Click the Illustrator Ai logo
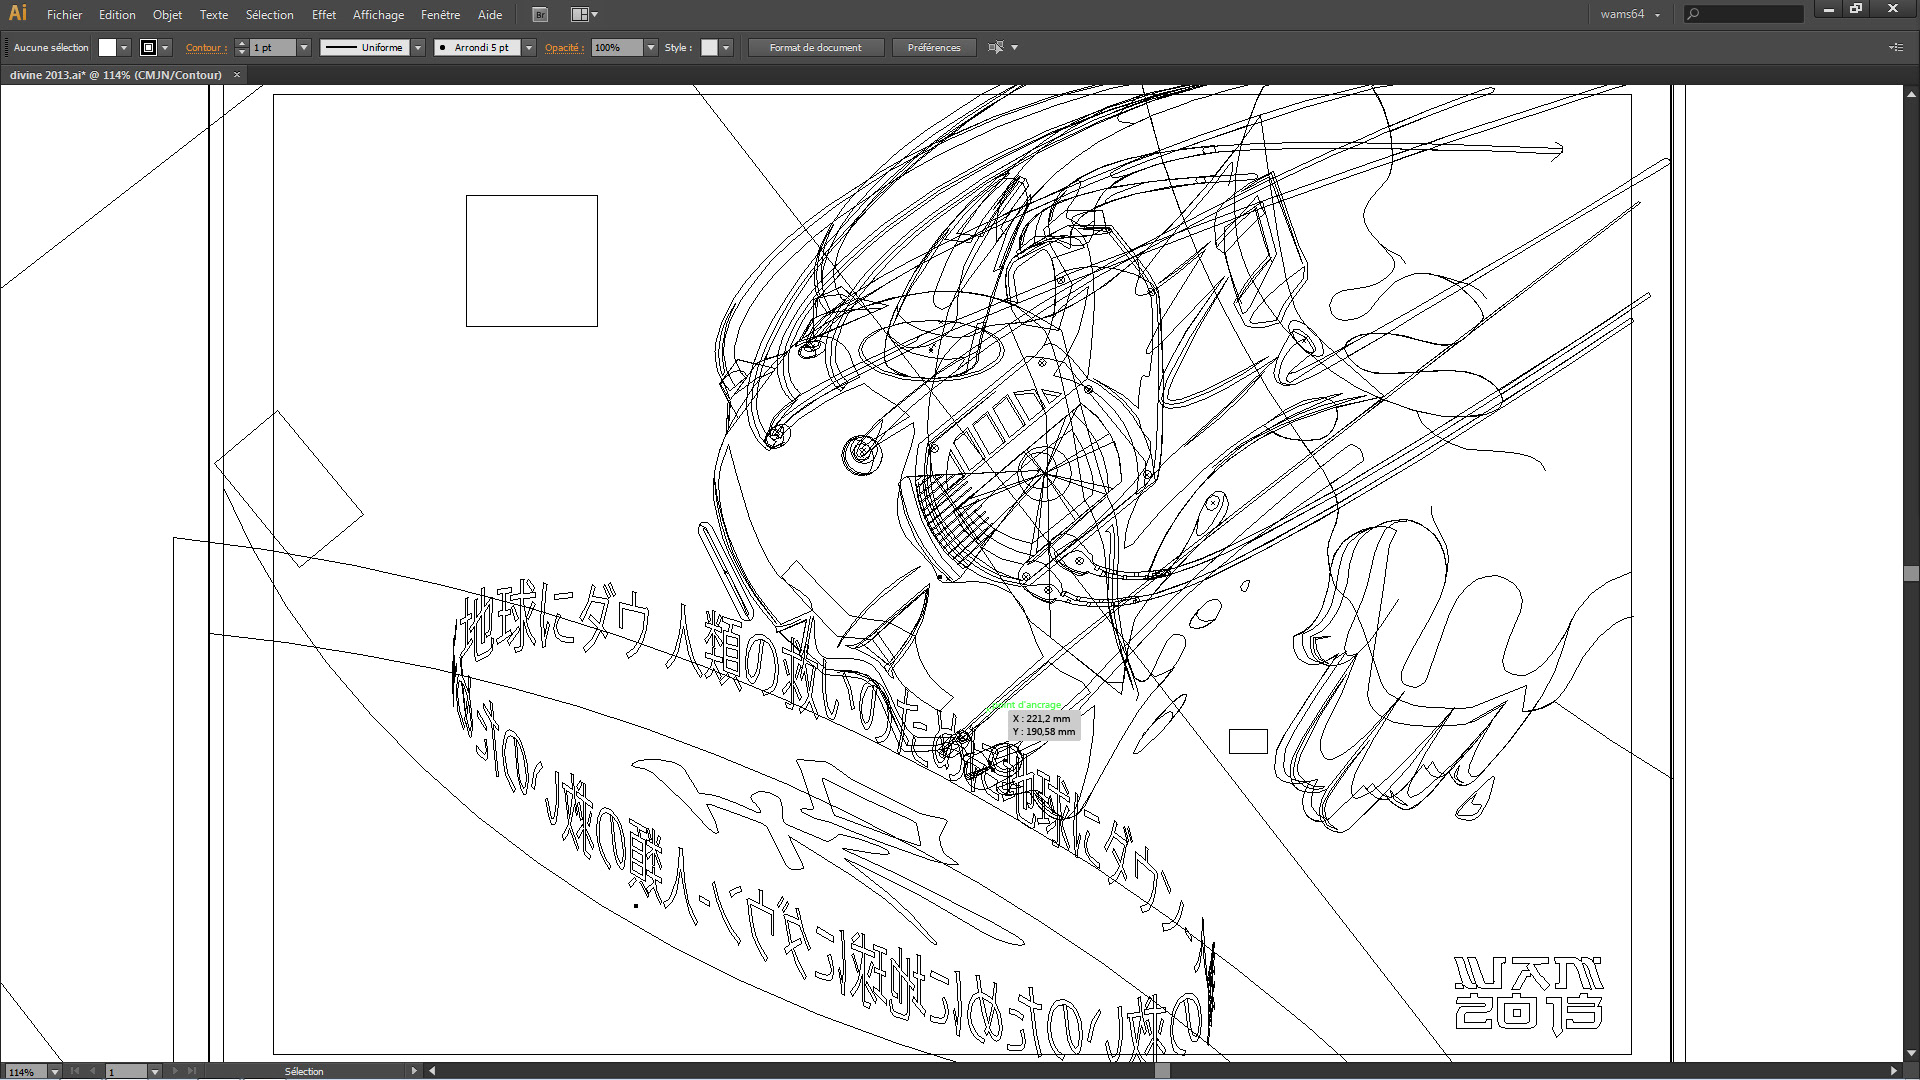1920x1080 pixels. pyautogui.click(x=18, y=14)
